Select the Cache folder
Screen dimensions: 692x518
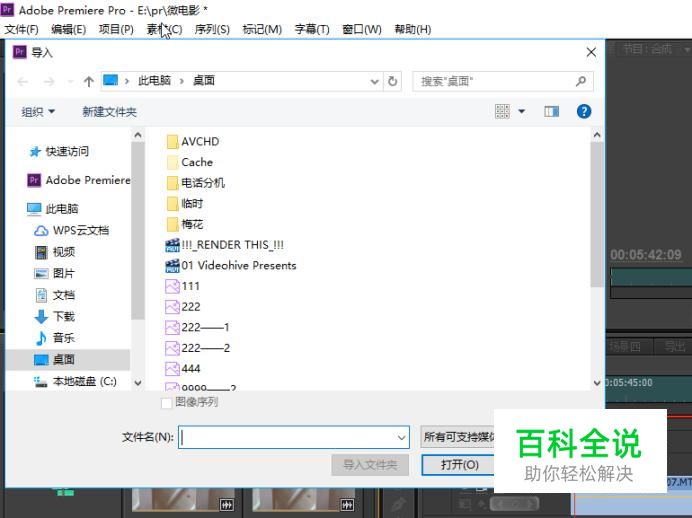pos(190,162)
